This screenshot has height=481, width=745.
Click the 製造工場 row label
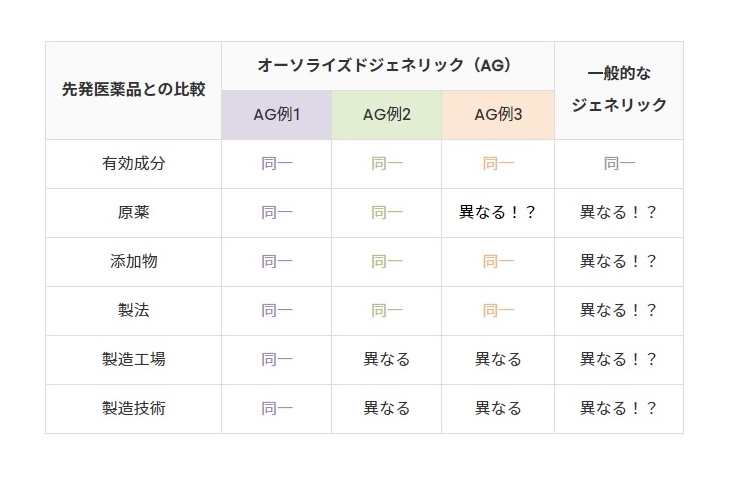133,359
